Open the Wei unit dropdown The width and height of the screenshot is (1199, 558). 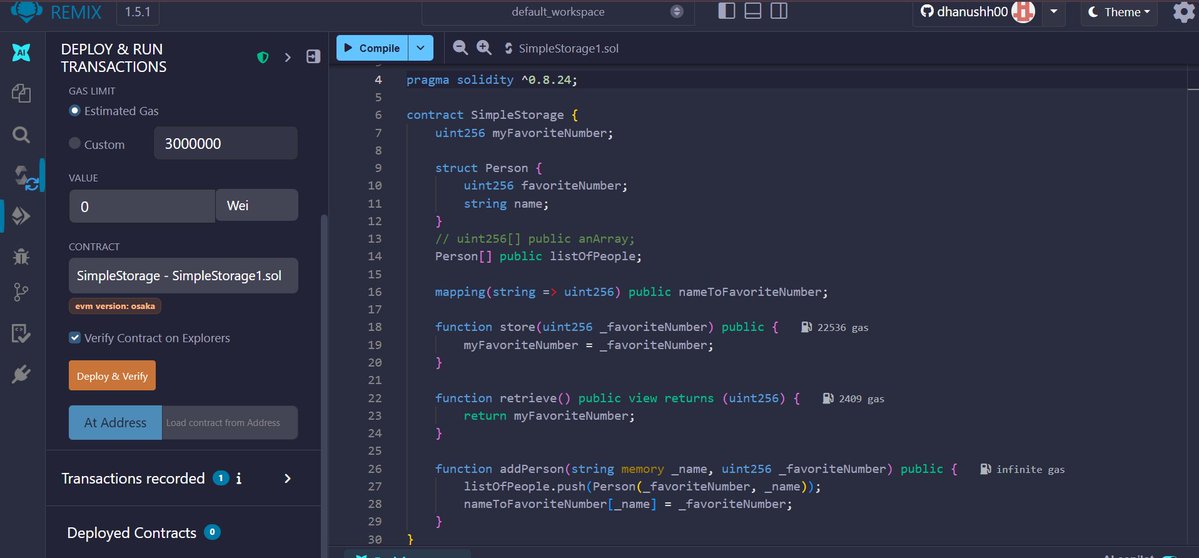257,206
